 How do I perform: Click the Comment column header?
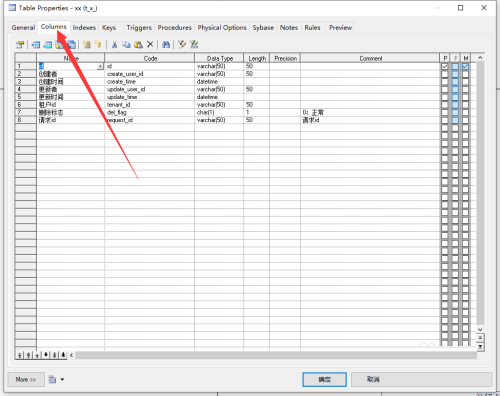[x=370, y=58]
